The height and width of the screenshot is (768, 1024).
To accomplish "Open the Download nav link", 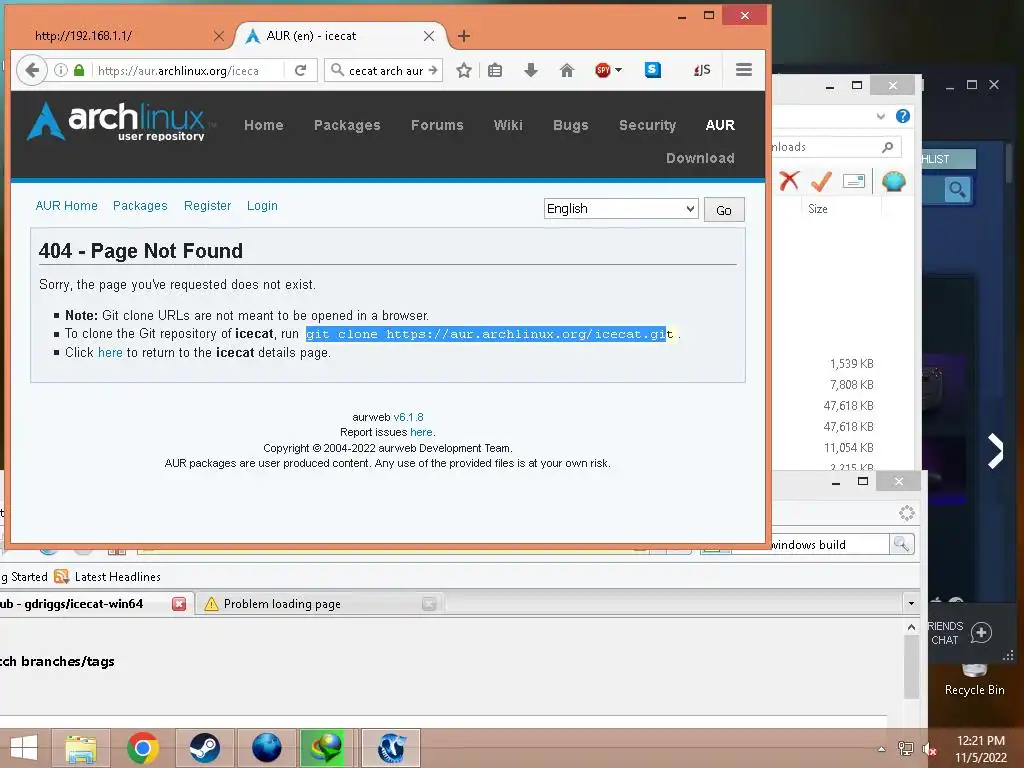I will 700,158.
